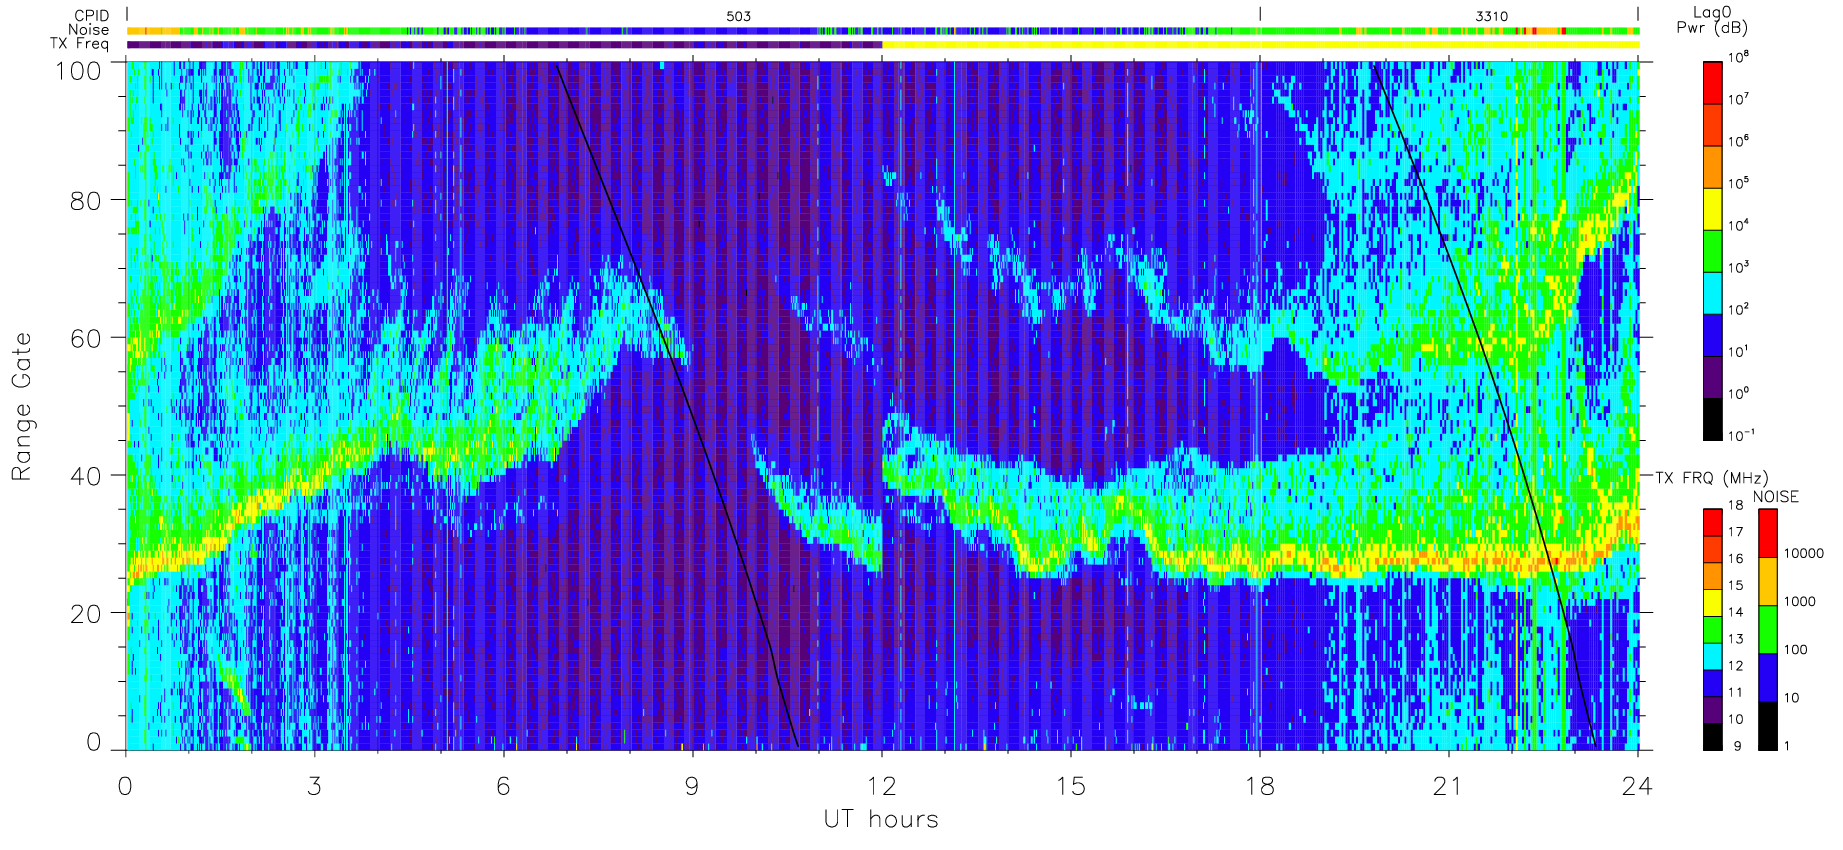The height and width of the screenshot is (850, 1843).
Task: Click the Range Gate axis tick "60"
Action: coord(85,338)
